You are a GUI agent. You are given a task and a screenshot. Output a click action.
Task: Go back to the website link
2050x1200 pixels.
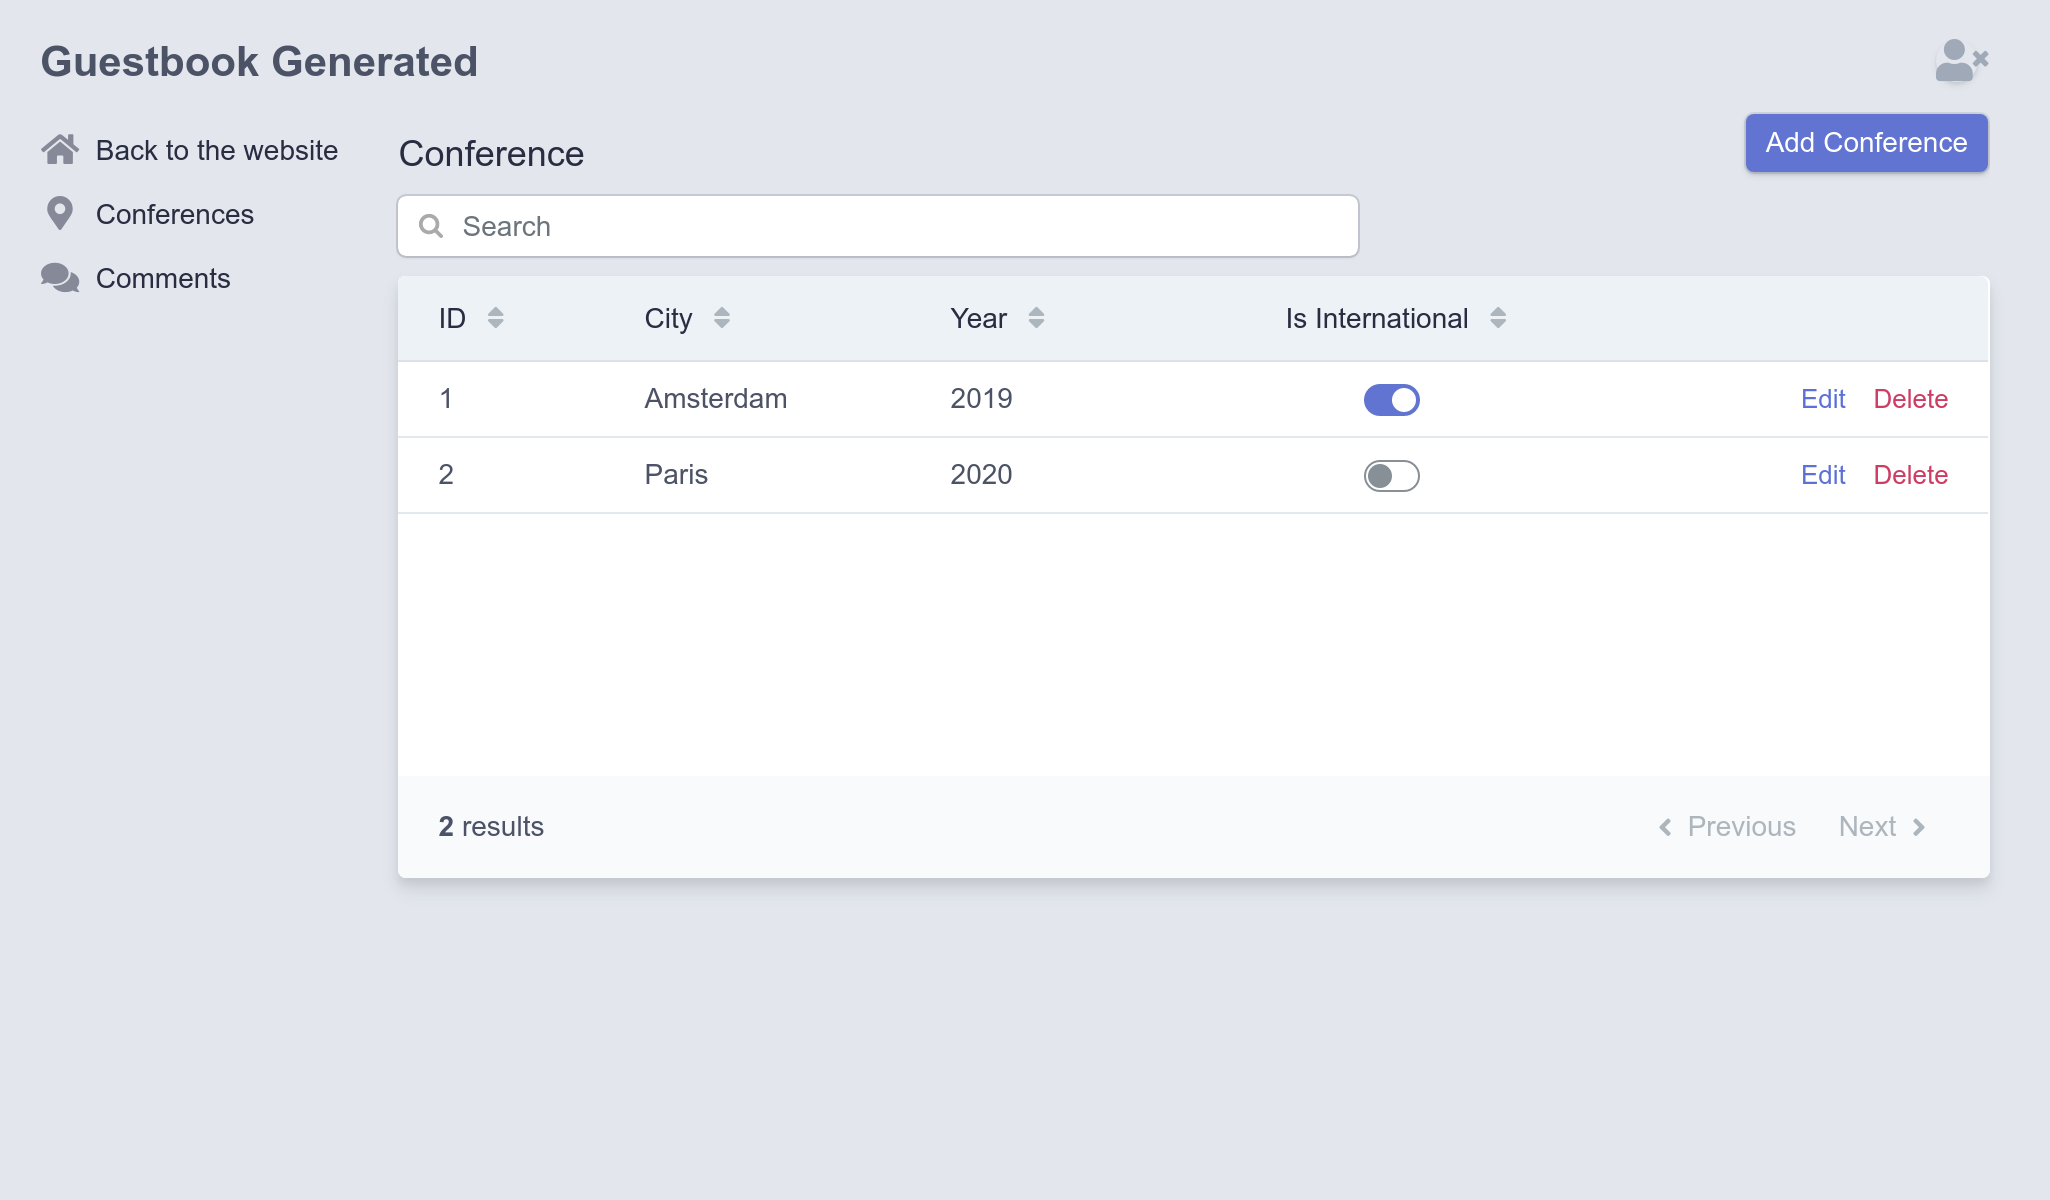tap(217, 150)
